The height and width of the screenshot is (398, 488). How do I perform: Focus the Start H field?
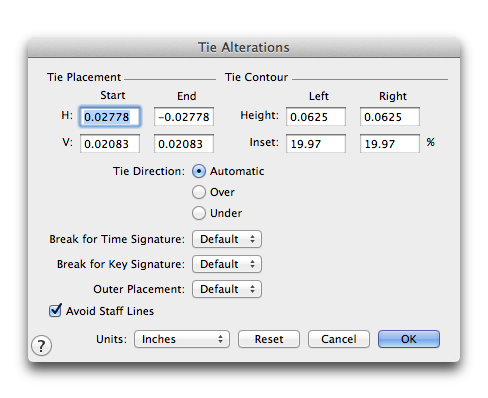(x=110, y=117)
